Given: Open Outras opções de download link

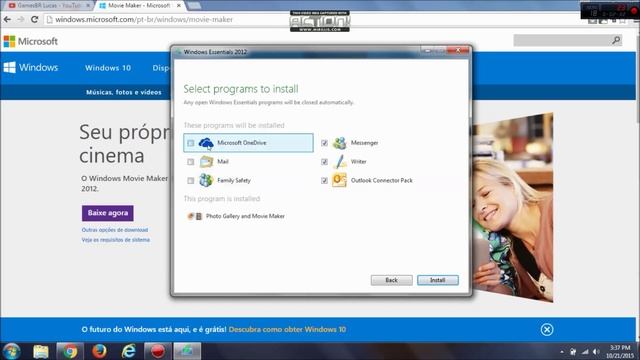Looking at the screenshot, I should tap(115, 230).
